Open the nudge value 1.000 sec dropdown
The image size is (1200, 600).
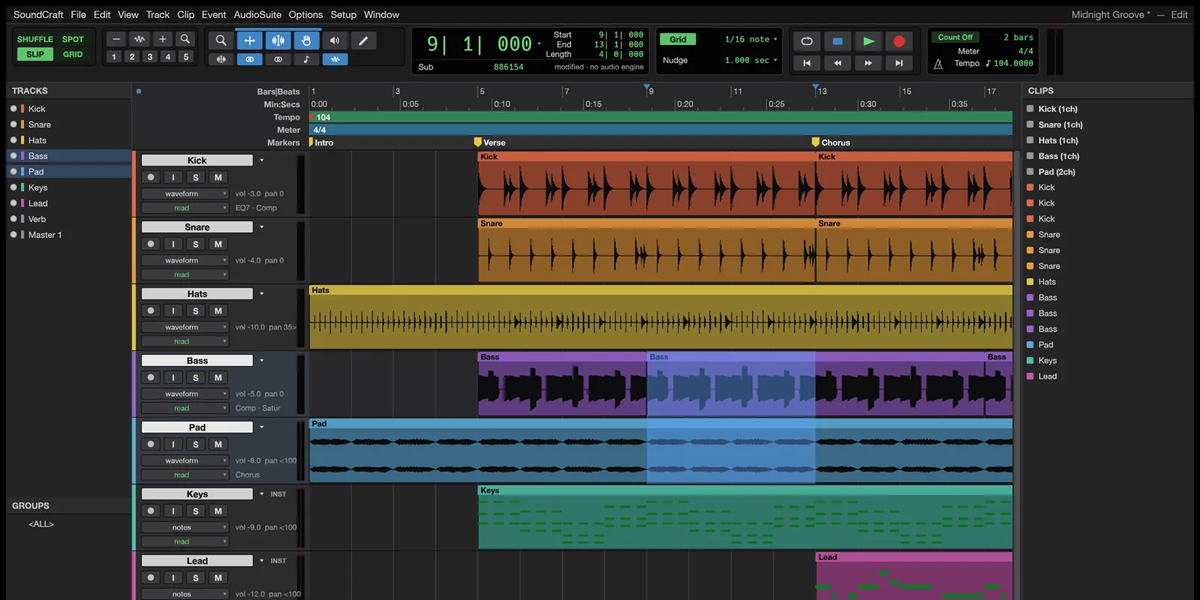pyautogui.click(x=750, y=60)
